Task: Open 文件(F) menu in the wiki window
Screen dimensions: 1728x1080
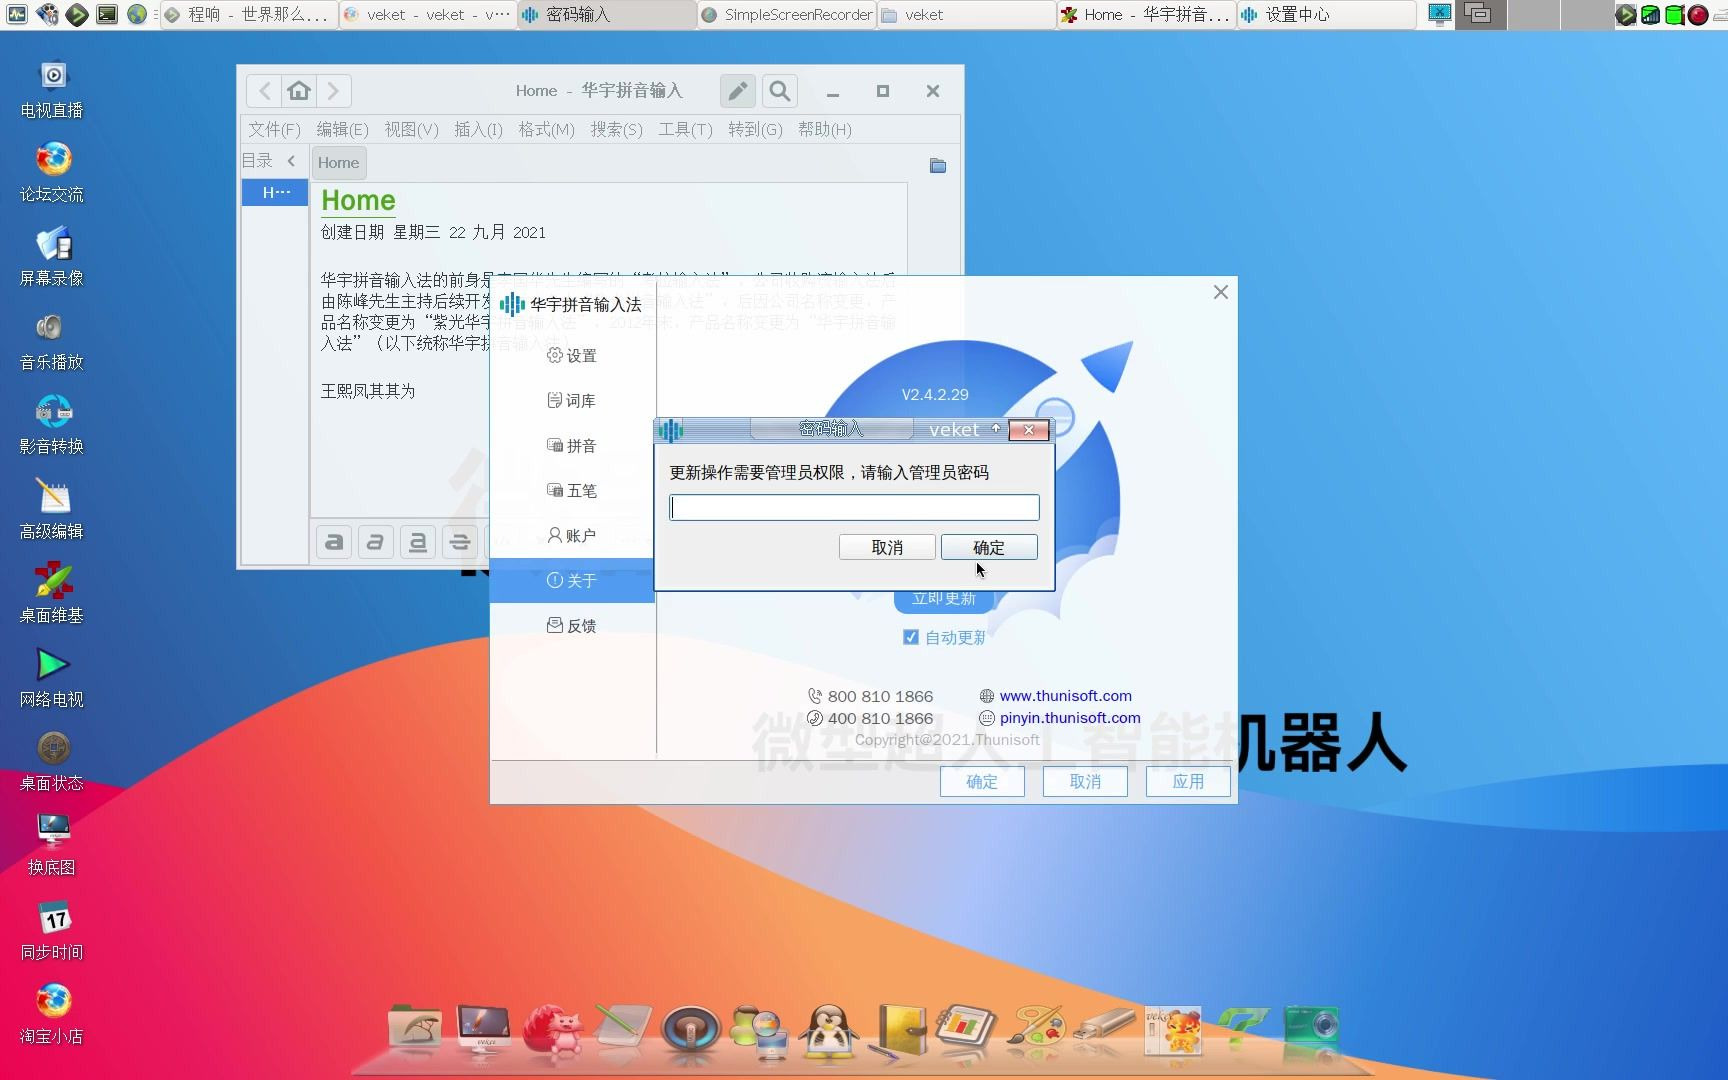Action: pos(274,130)
